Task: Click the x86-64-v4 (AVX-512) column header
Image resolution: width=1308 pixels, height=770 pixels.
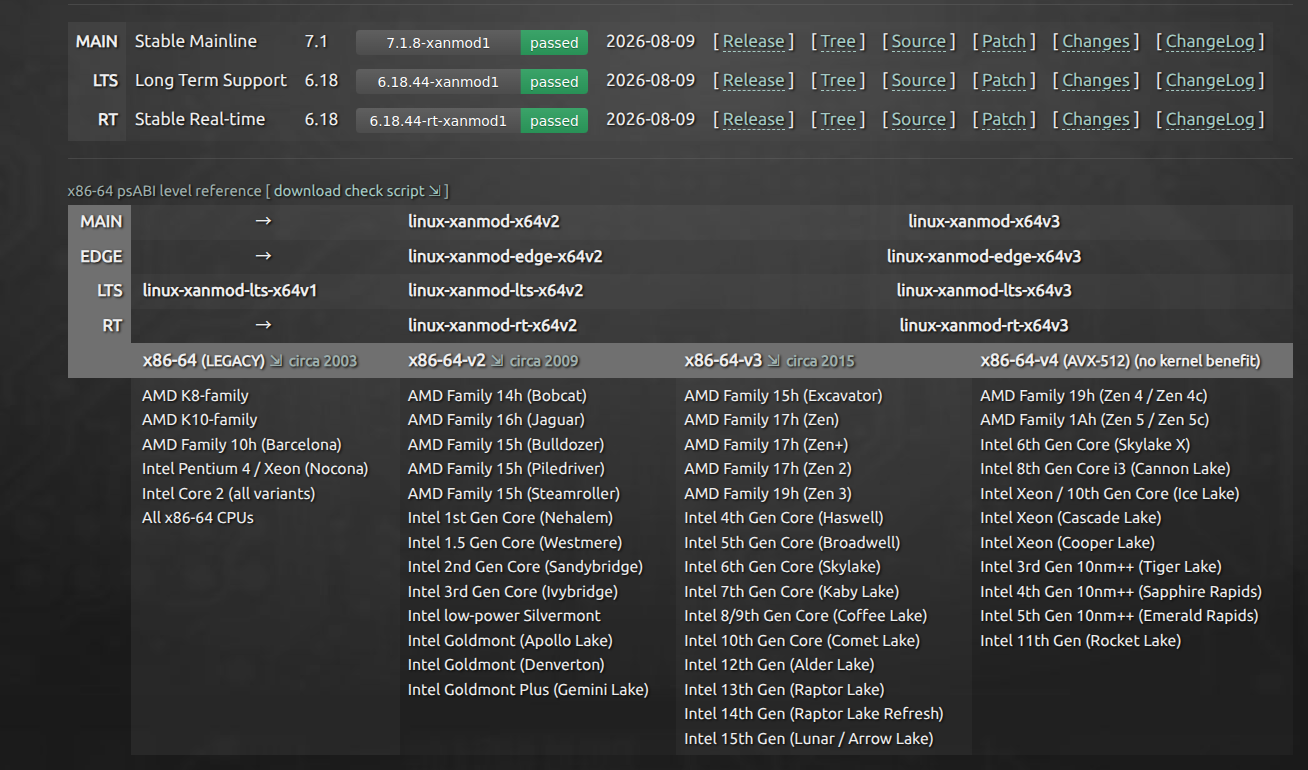Action: [1120, 361]
